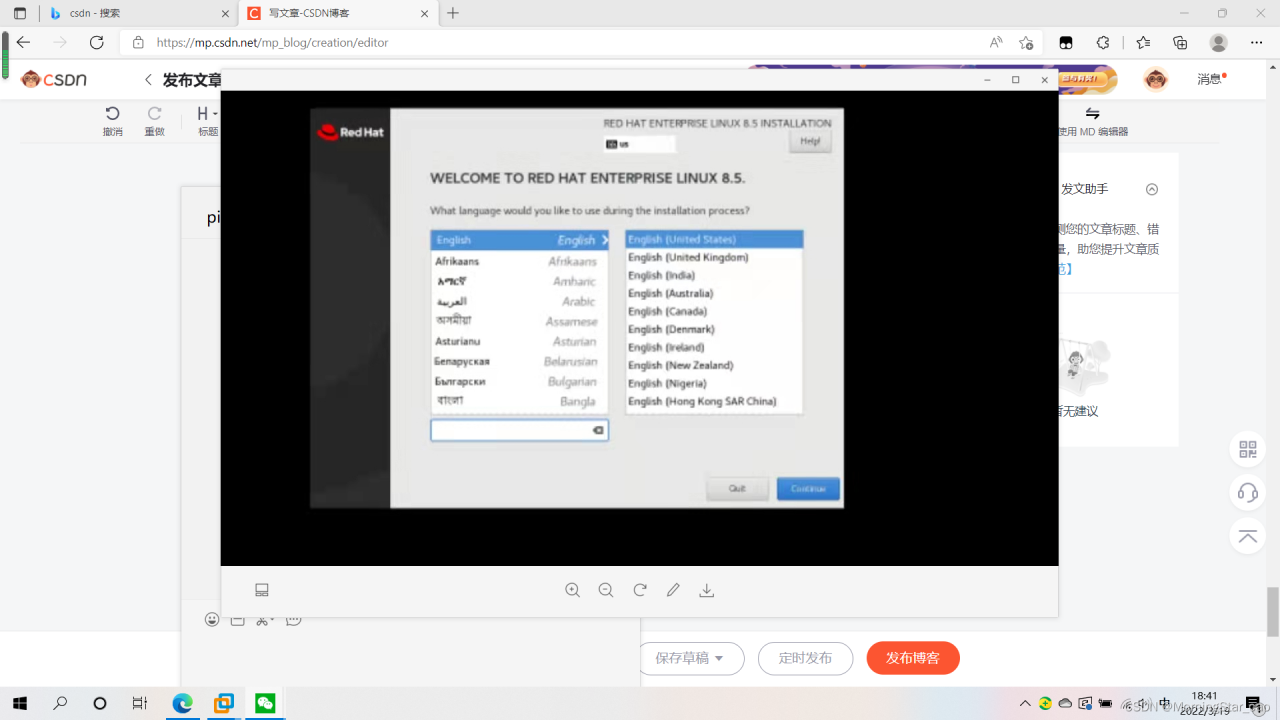Show hidden system tray icons
This screenshot has height=720, width=1280.
click(1025, 703)
